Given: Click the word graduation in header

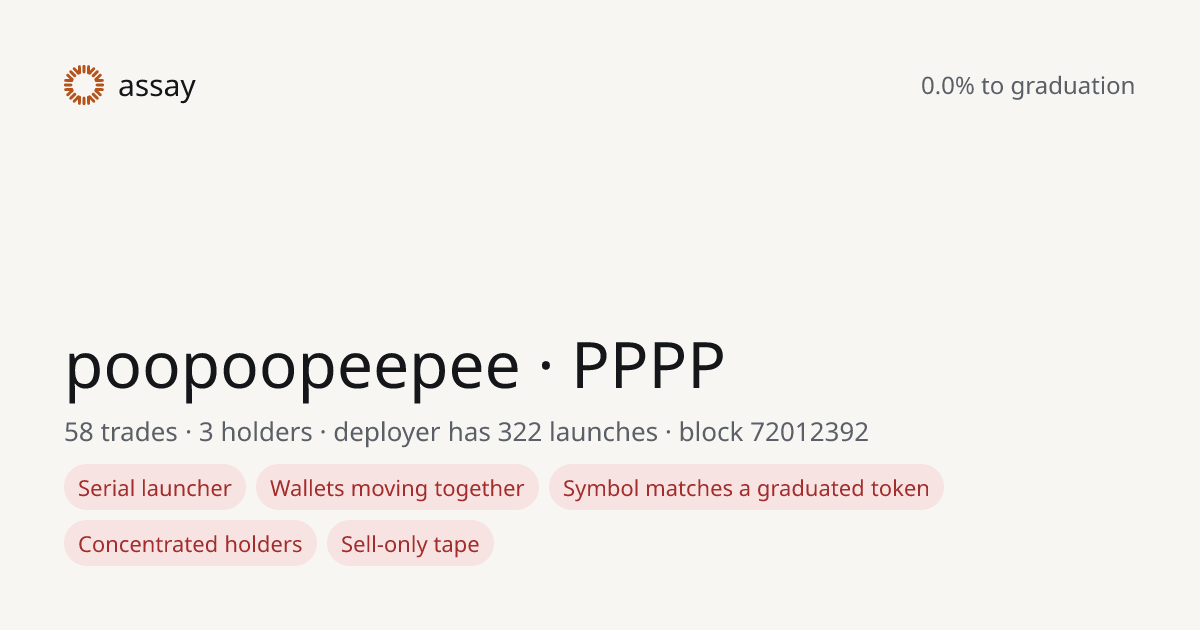Looking at the screenshot, I should (1072, 87).
